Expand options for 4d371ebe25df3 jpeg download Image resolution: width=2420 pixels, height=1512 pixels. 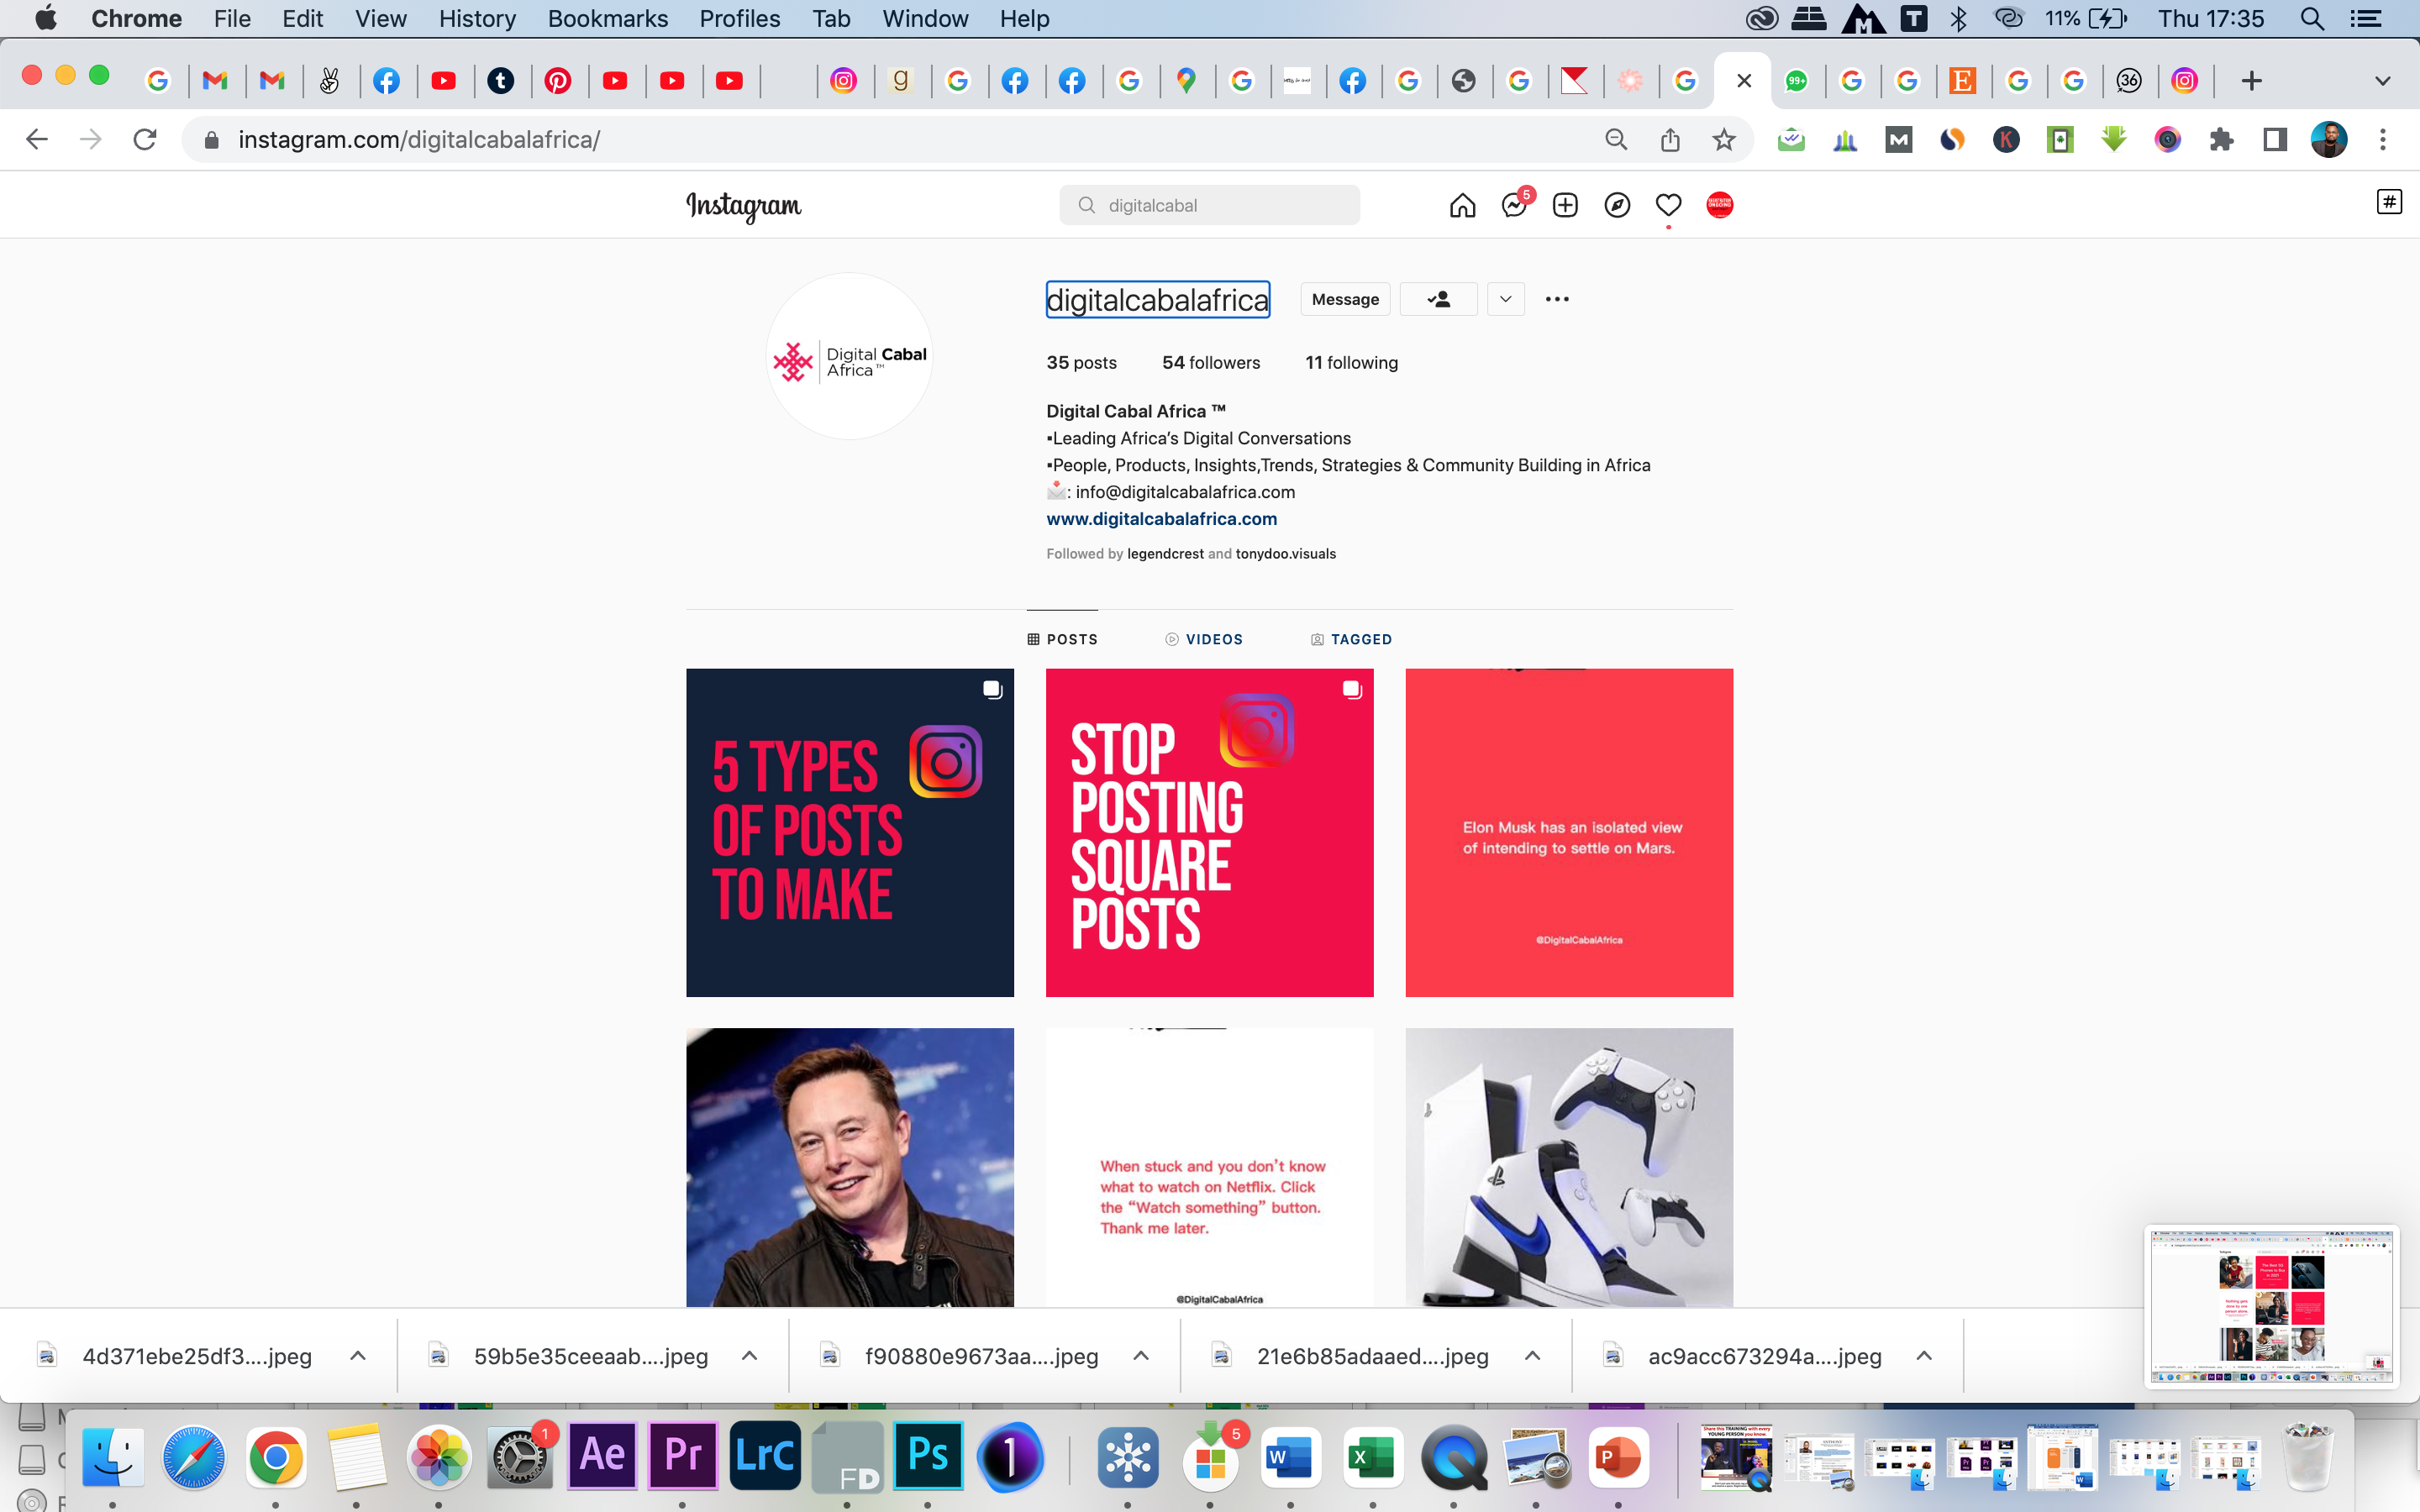coord(358,1356)
